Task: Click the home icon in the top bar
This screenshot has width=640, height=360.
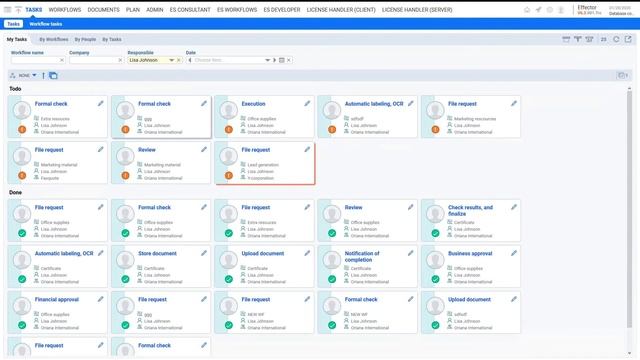Action: click(x=527, y=10)
